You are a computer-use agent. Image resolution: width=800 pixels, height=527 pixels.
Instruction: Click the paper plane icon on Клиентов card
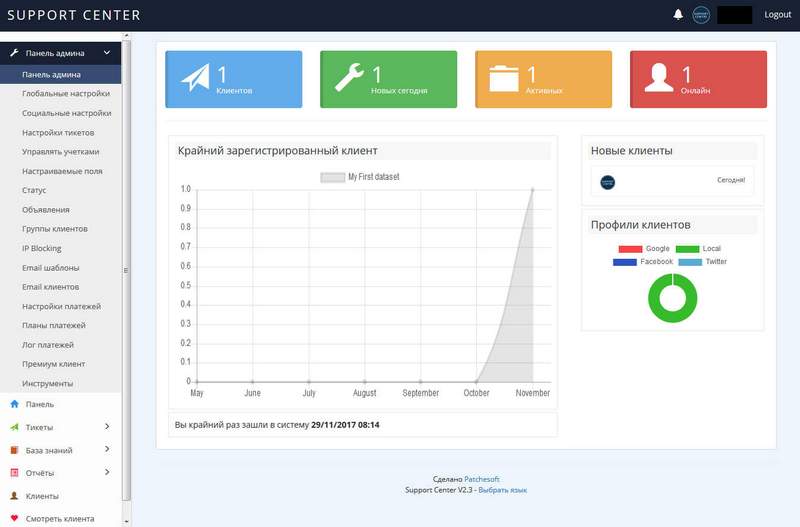(x=195, y=78)
